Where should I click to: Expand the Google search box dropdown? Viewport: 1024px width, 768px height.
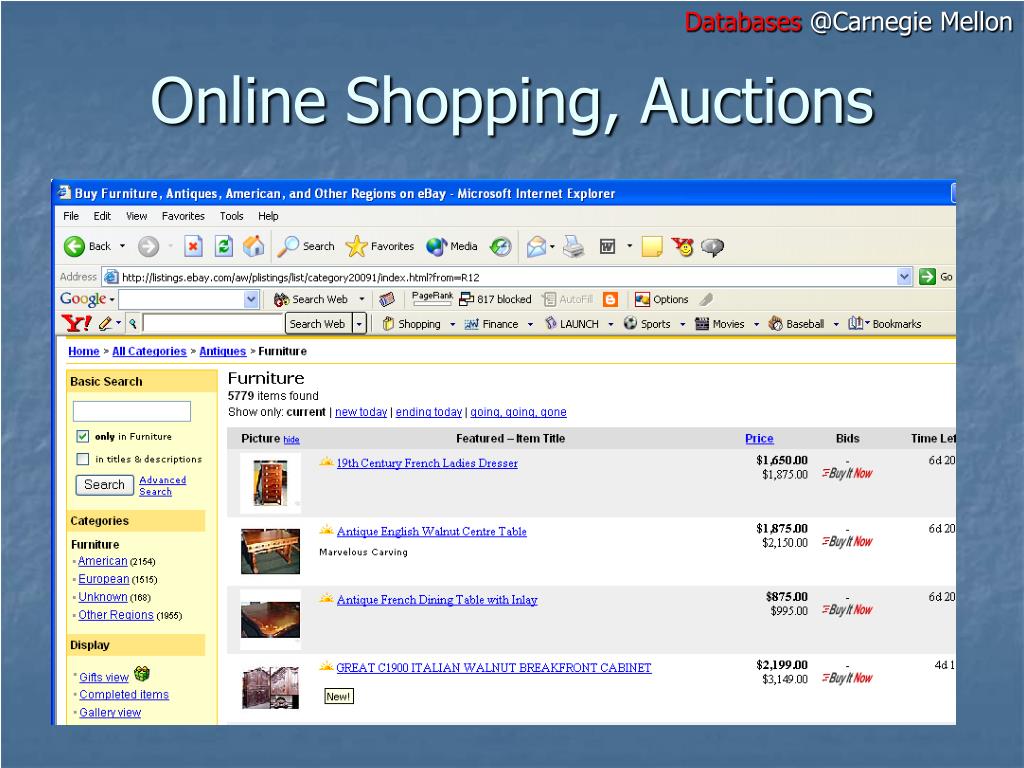(251, 299)
